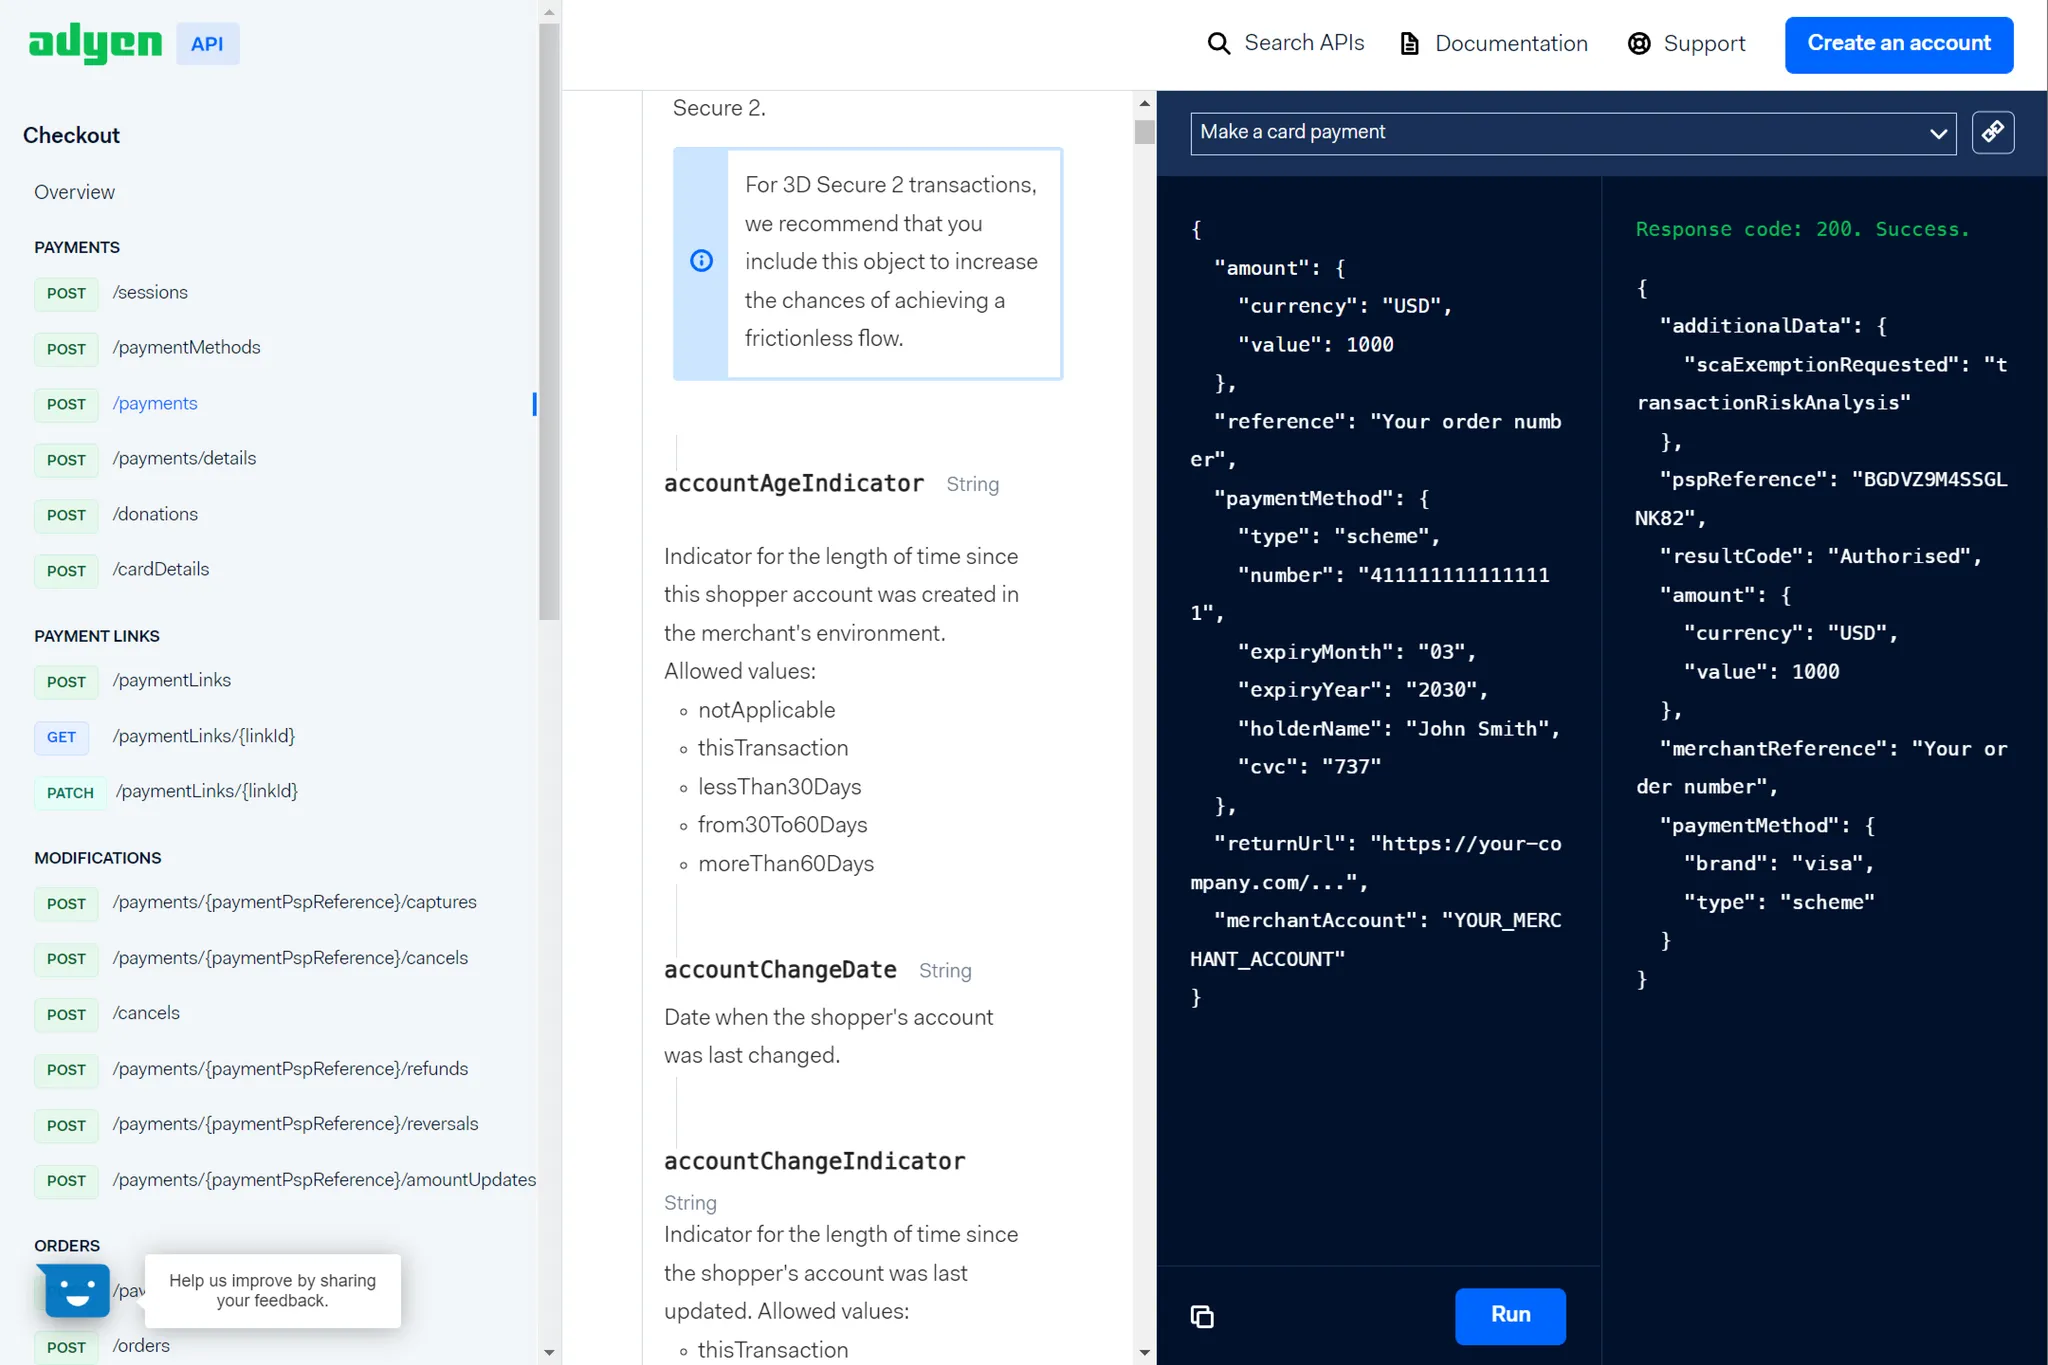Click the Search APIs magnifier icon
The width and height of the screenshot is (2048, 1365).
(1219, 43)
